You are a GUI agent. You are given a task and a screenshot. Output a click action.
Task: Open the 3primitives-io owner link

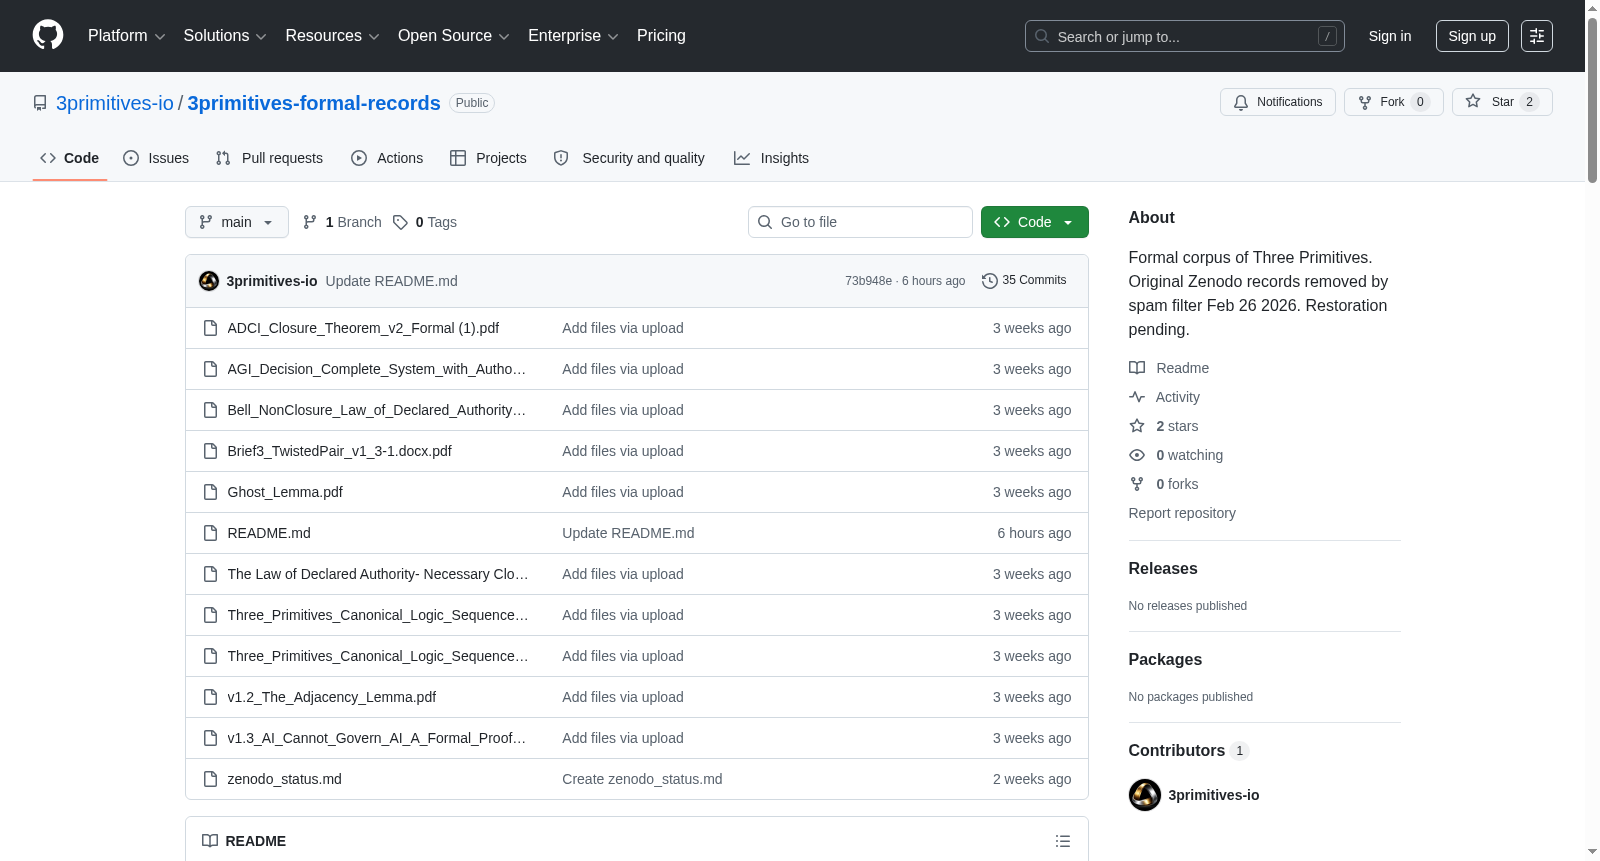(115, 103)
